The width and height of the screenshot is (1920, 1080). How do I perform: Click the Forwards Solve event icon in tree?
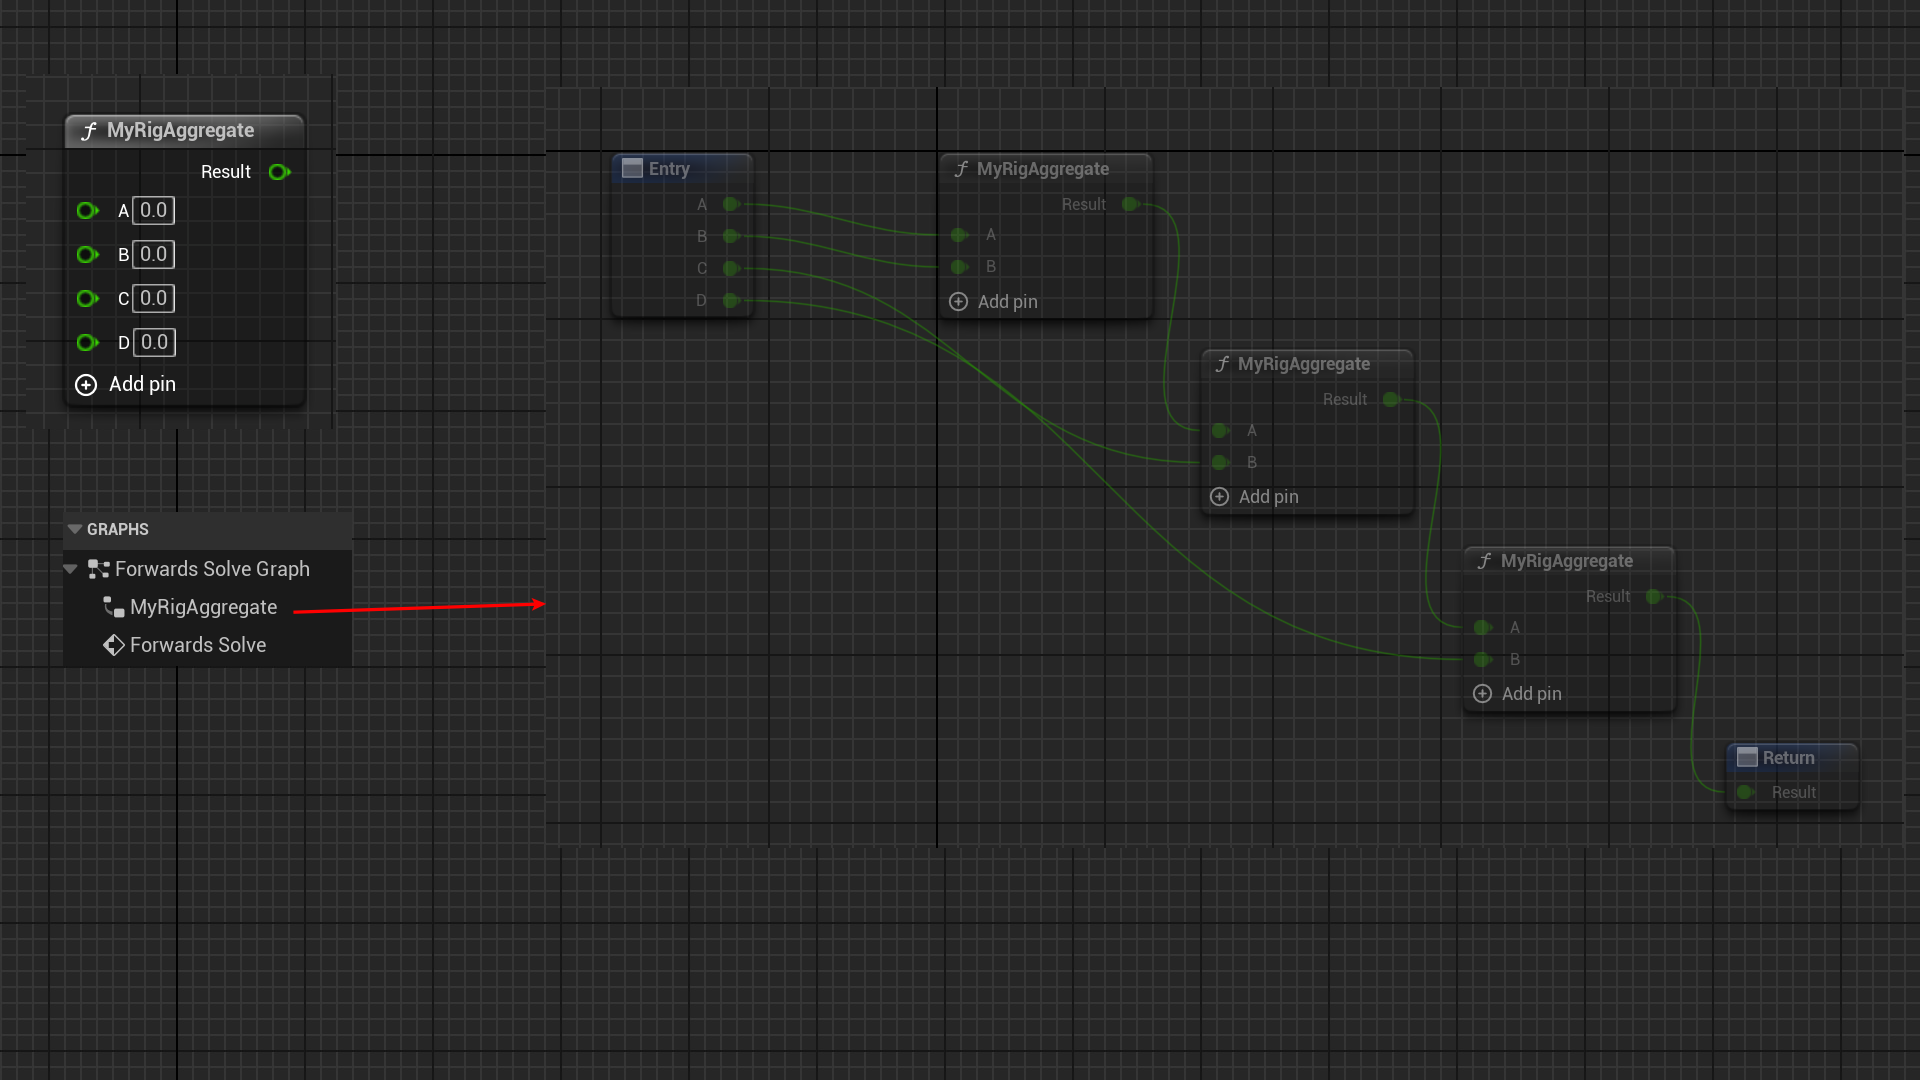[x=114, y=645]
